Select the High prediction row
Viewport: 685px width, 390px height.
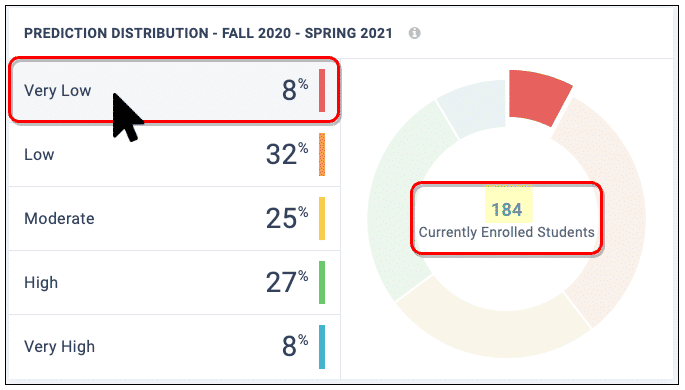coord(174,283)
